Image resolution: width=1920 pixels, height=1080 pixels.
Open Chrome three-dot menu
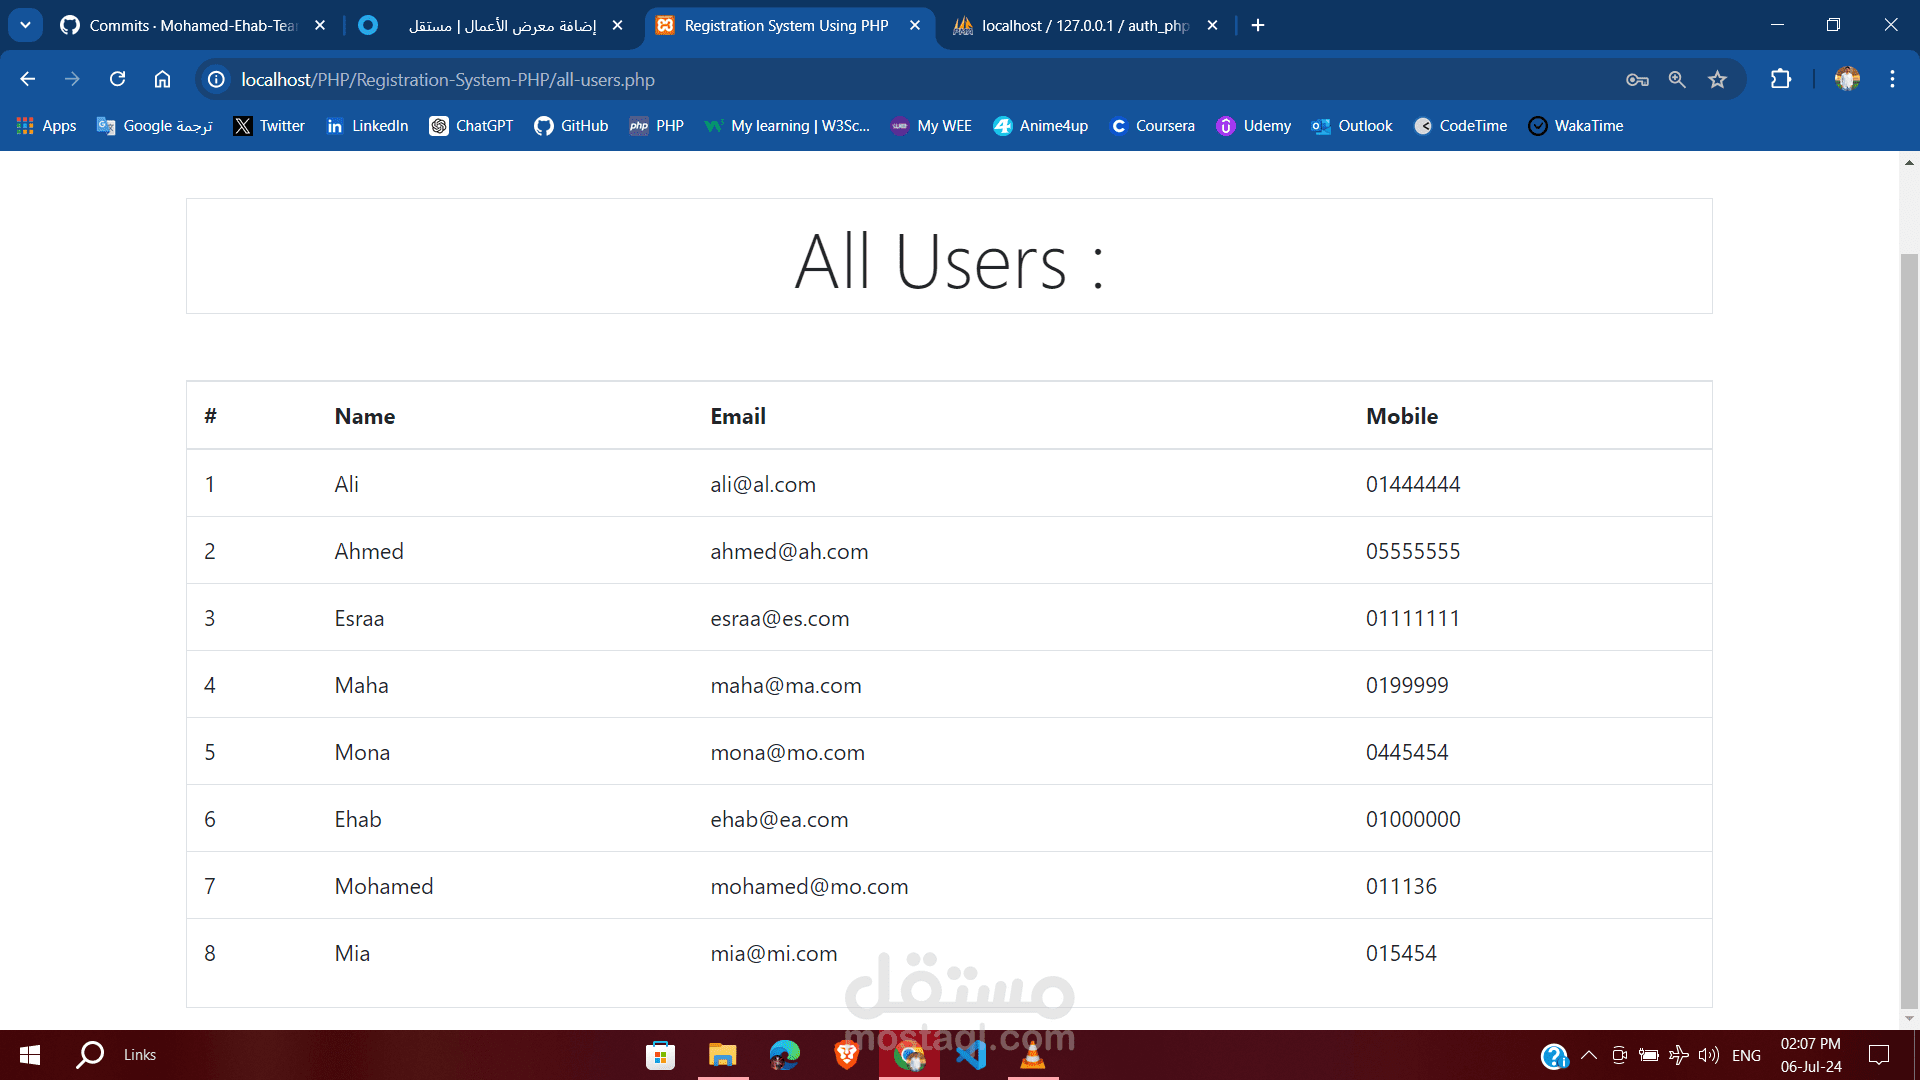pos(1892,79)
